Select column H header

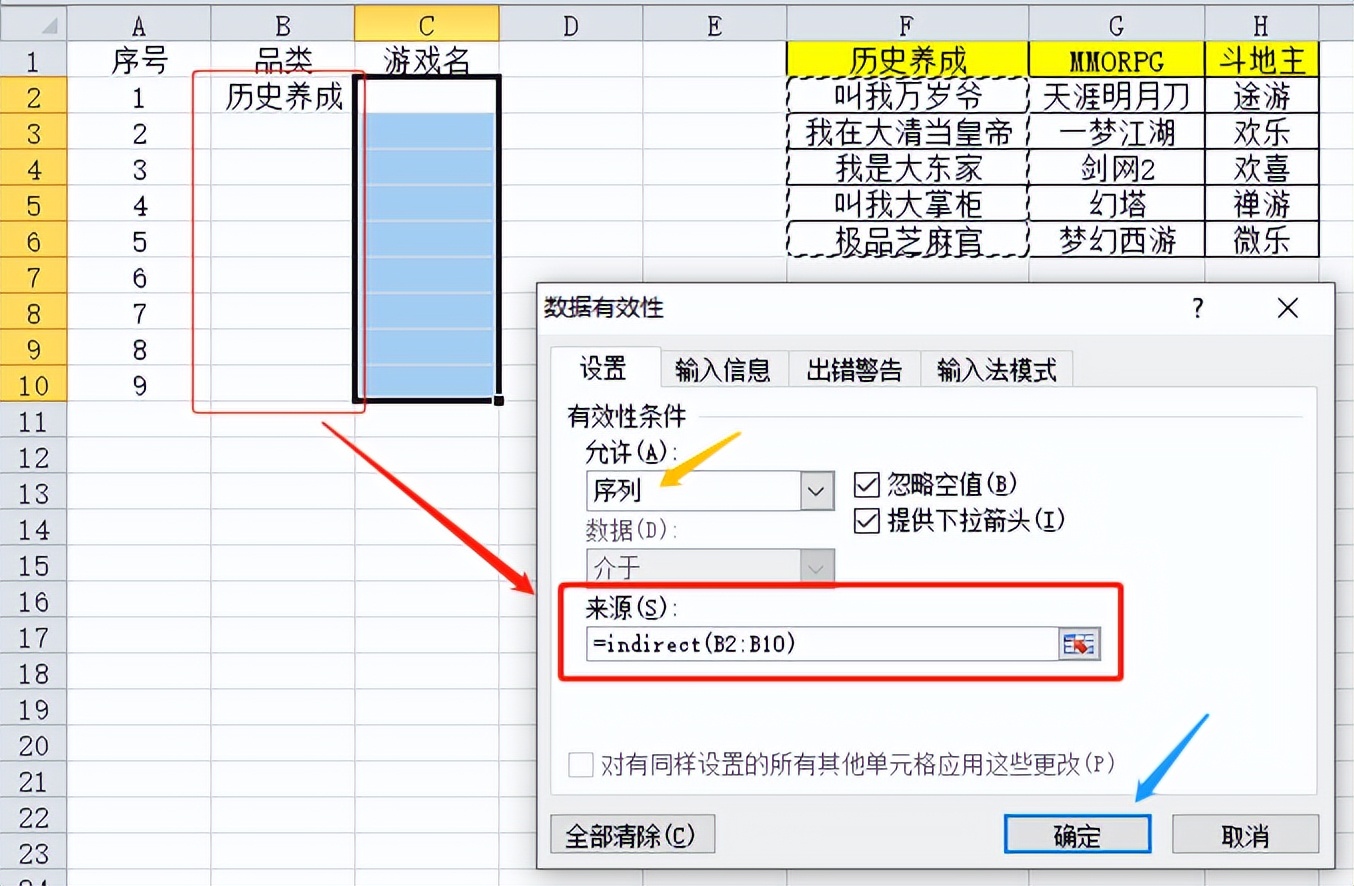[1261, 24]
